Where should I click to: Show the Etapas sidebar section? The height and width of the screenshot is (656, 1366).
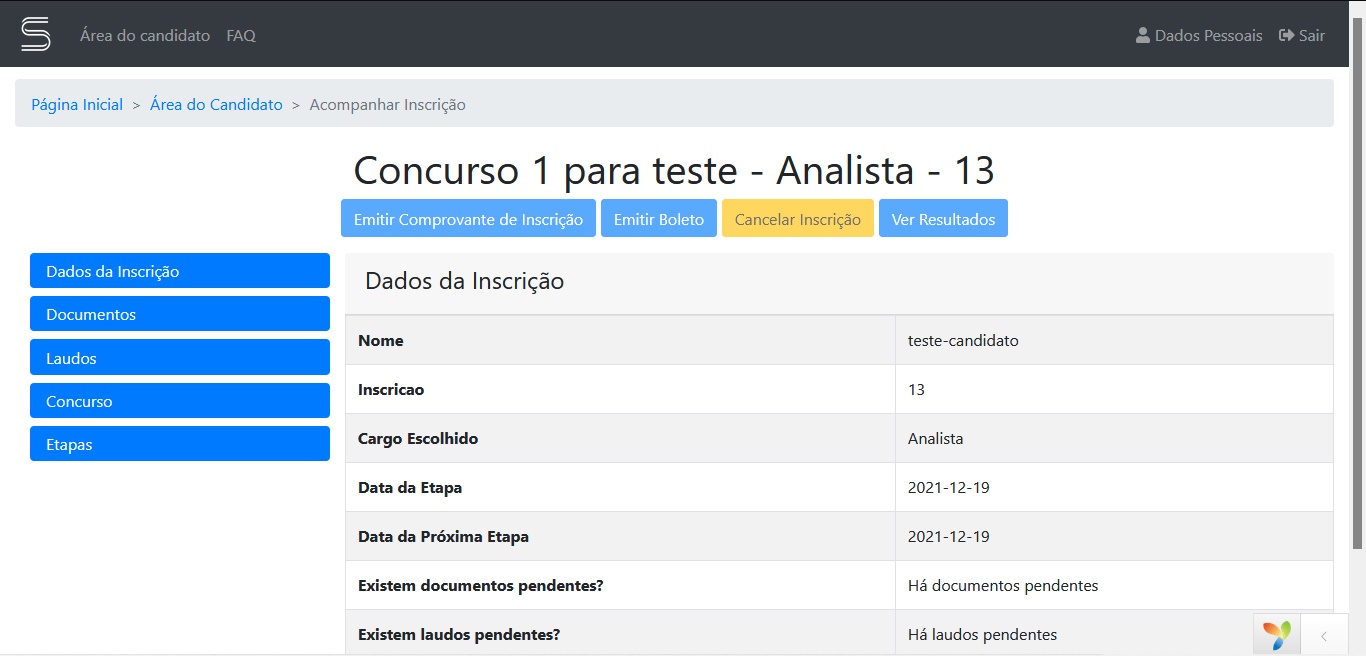point(180,444)
